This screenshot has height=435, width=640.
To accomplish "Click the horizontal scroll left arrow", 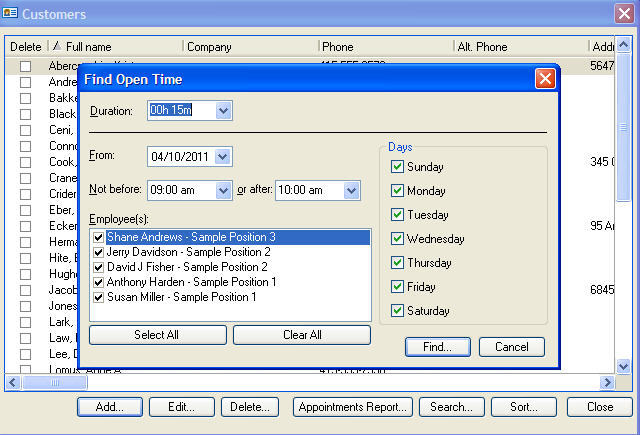I will pos(13,383).
